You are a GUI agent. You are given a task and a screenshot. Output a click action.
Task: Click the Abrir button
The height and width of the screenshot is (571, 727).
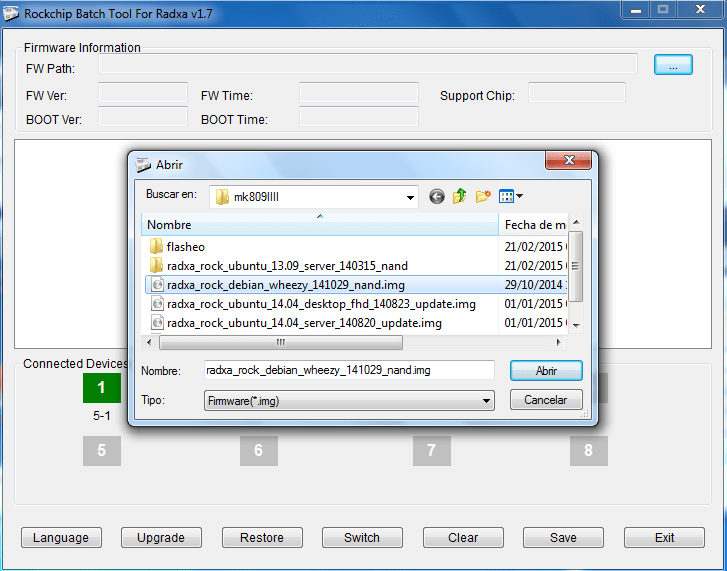point(546,371)
